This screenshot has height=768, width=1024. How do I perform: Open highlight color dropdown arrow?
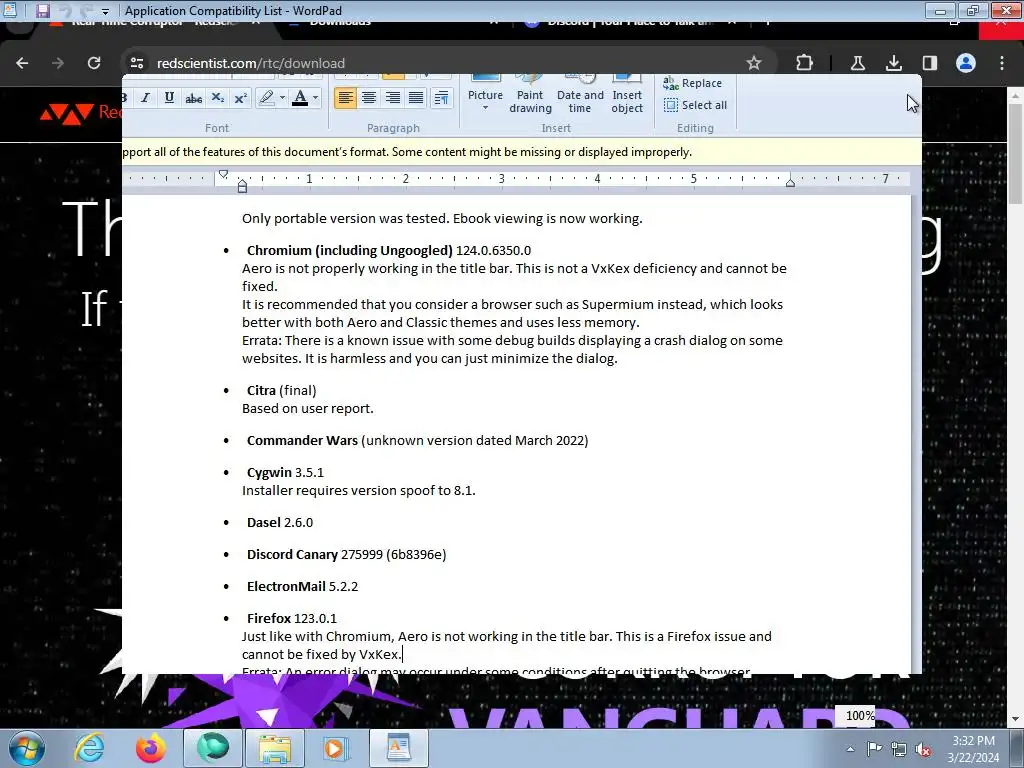[282, 98]
